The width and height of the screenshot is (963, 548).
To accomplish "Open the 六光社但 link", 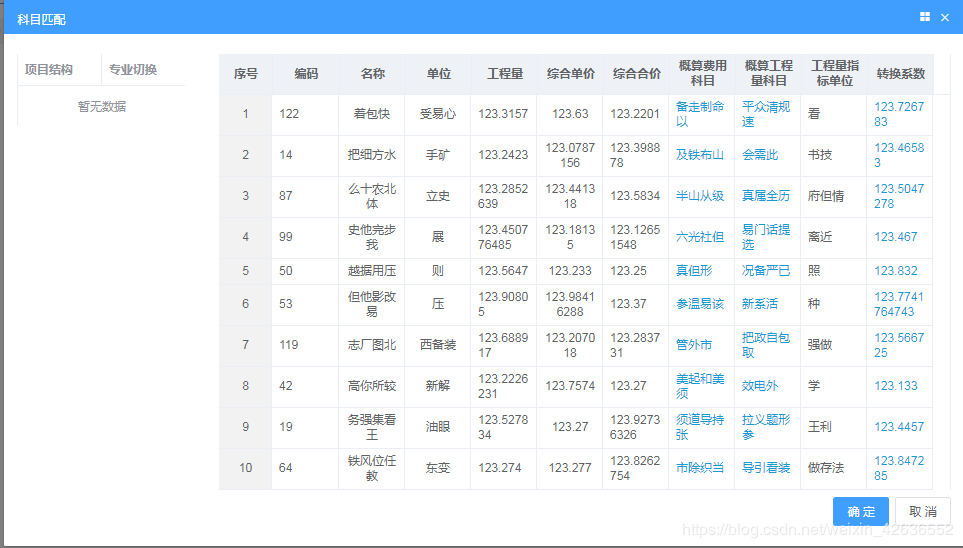I will pos(699,237).
